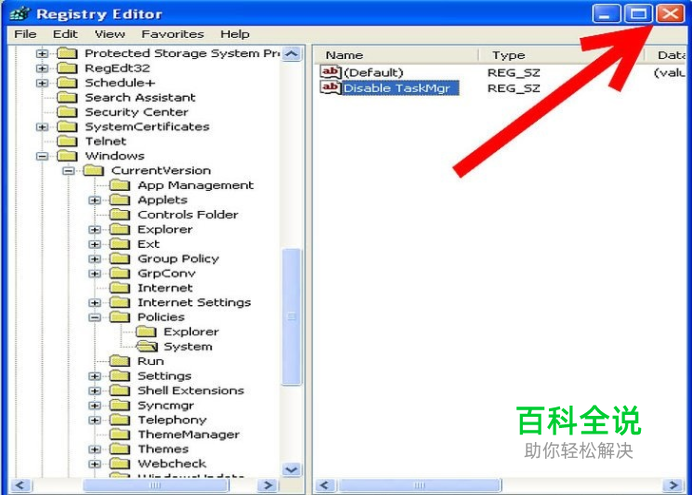Image resolution: width=692 pixels, height=495 pixels.
Task: Expand the Group Policy node
Action: tap(94, 259)
